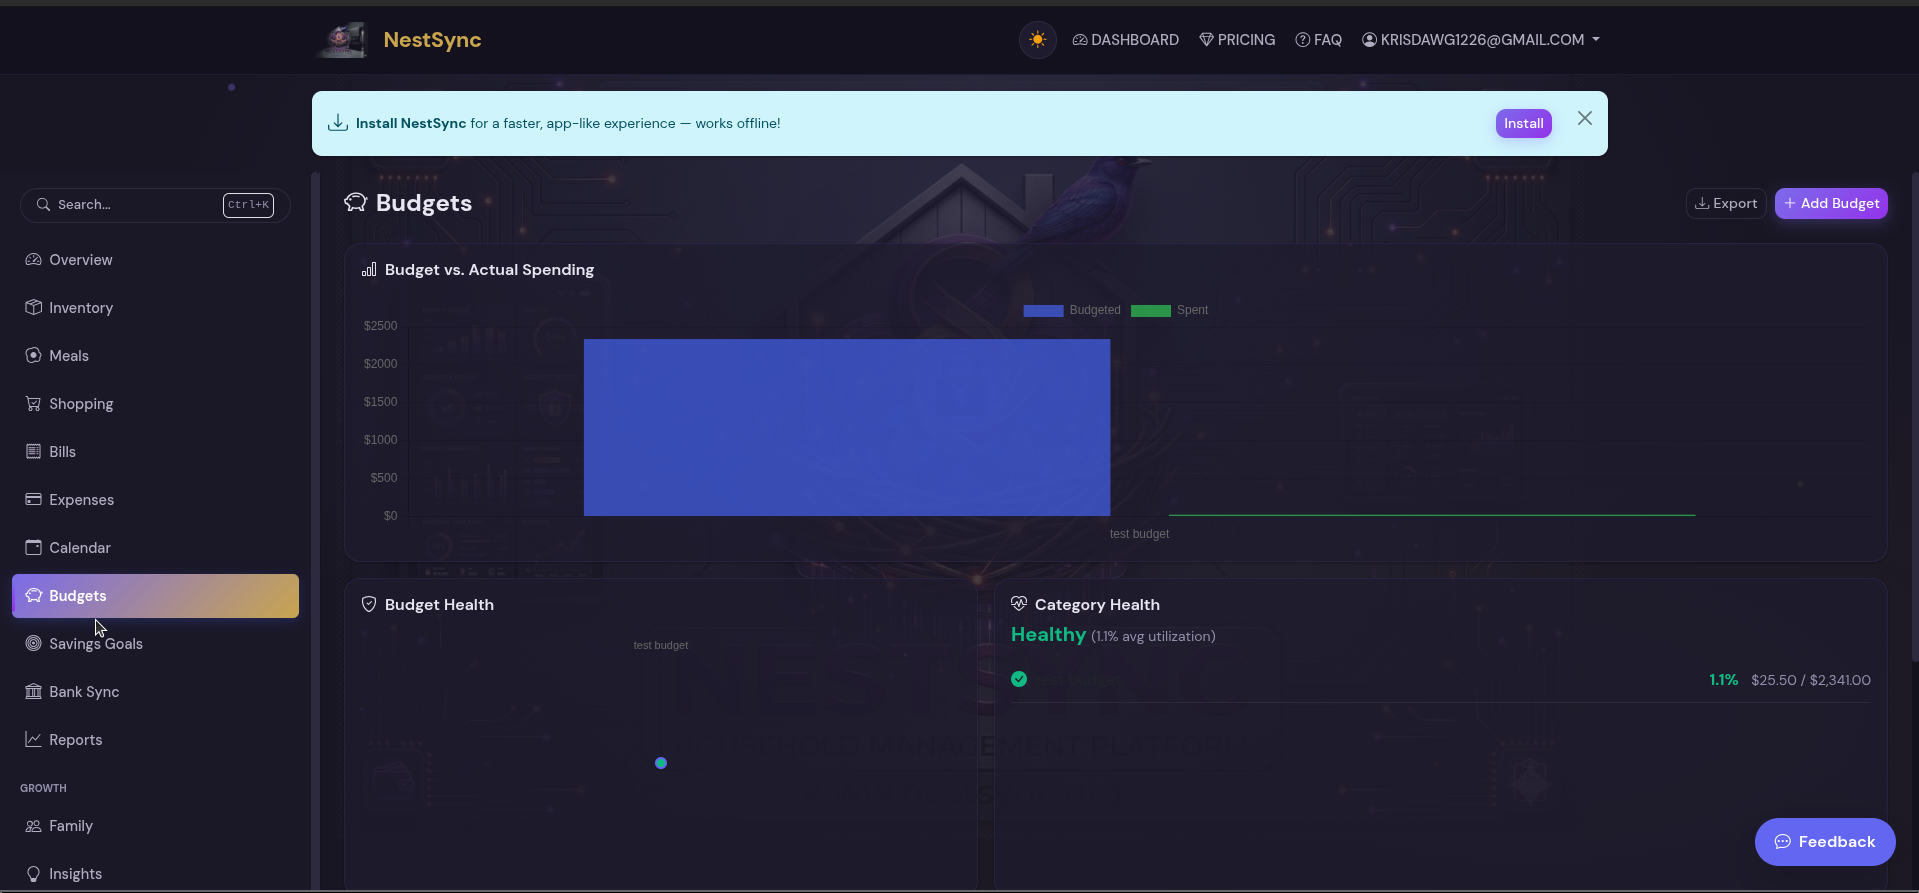
Task: Click the Meals plate icon
Action: click(33, 355)
